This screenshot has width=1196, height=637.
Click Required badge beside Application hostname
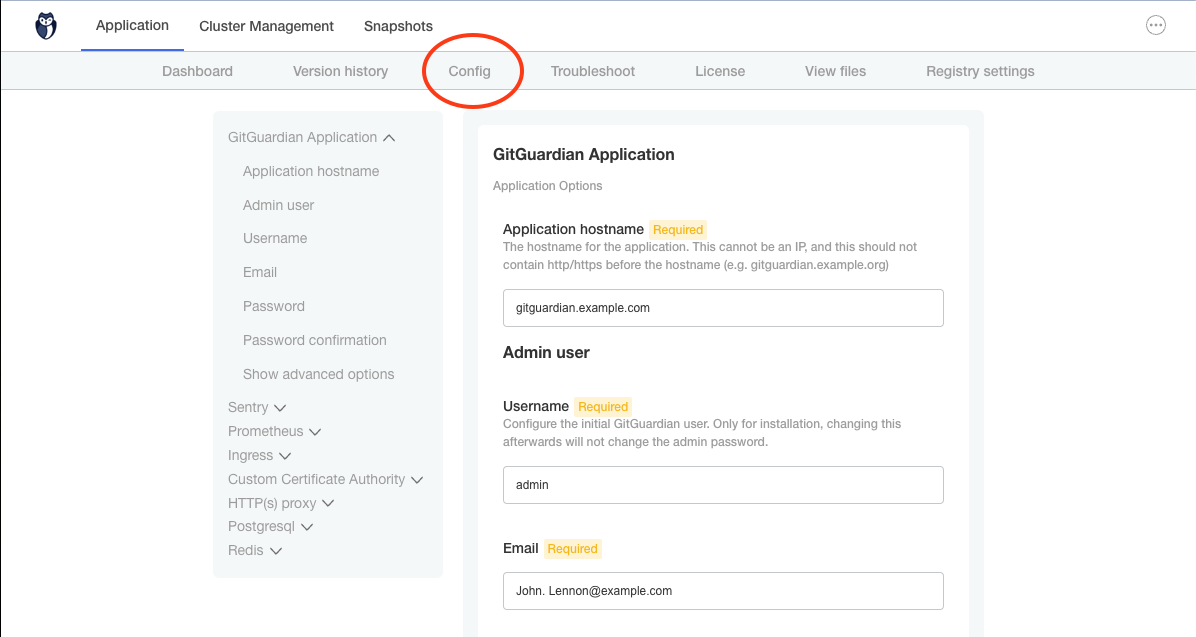678,230
